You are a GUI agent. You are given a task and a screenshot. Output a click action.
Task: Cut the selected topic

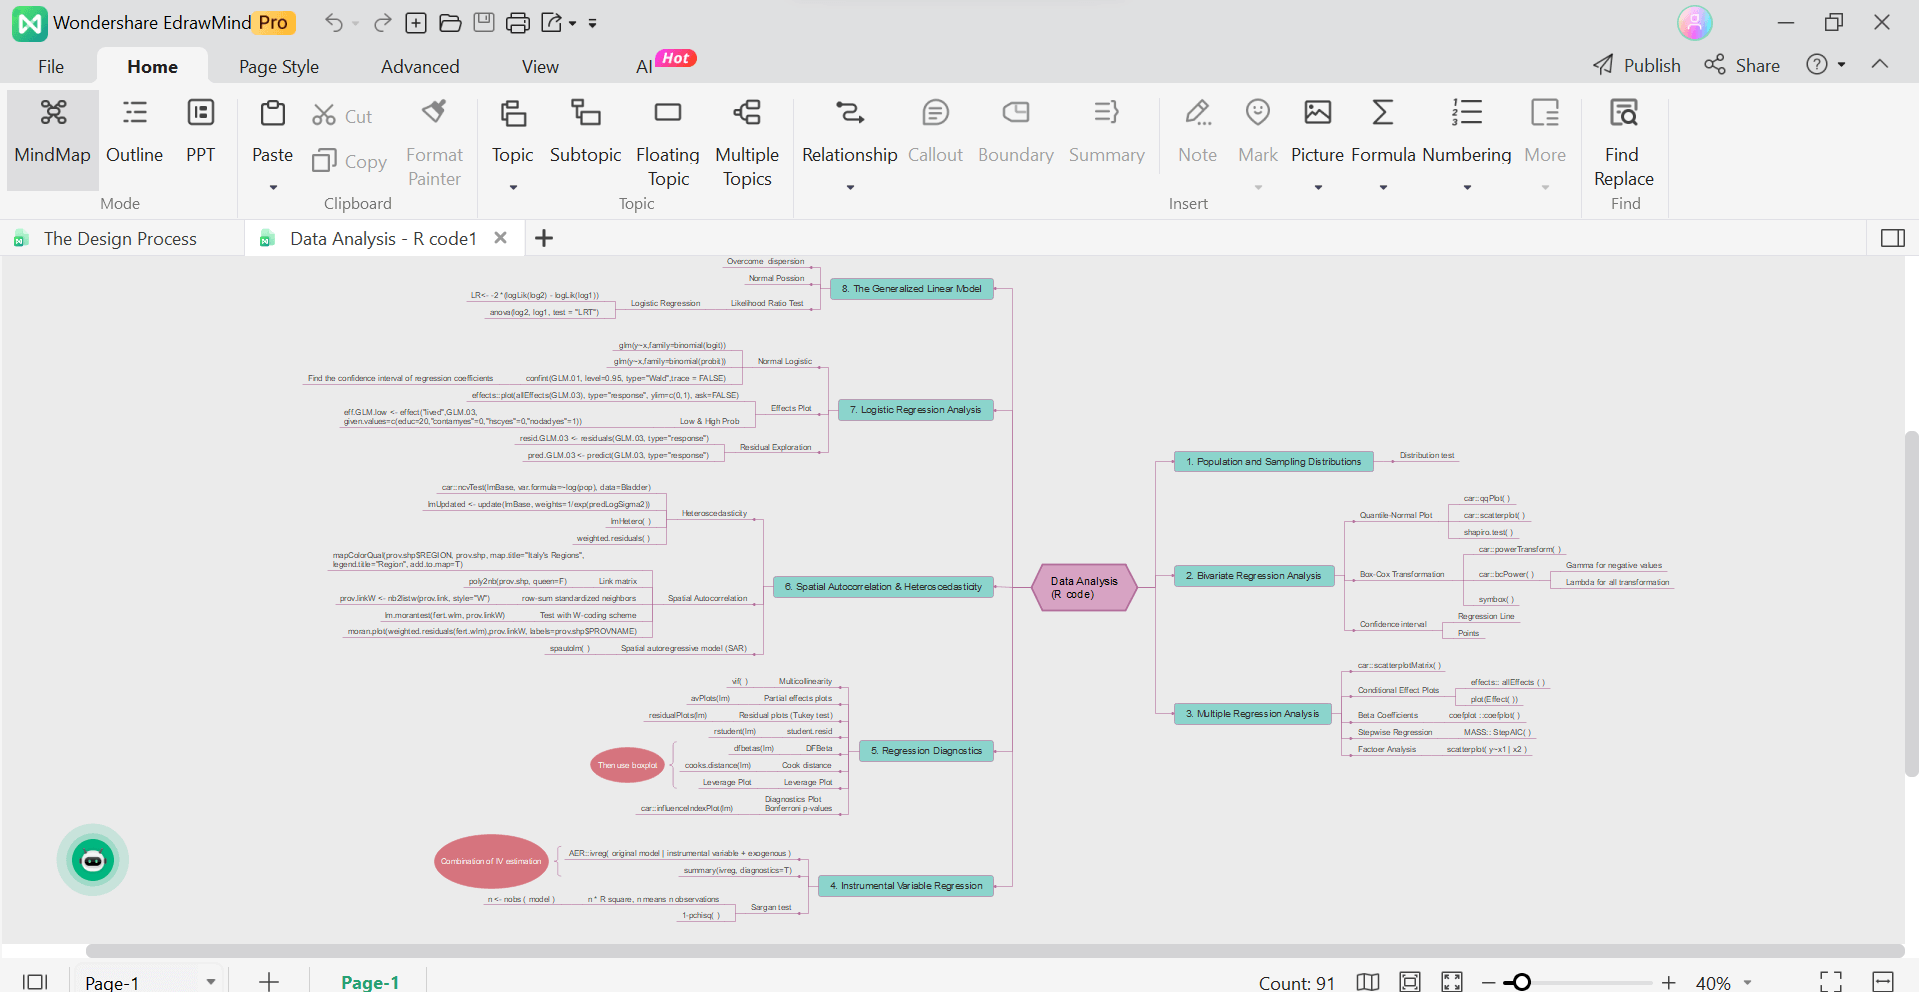342,116
